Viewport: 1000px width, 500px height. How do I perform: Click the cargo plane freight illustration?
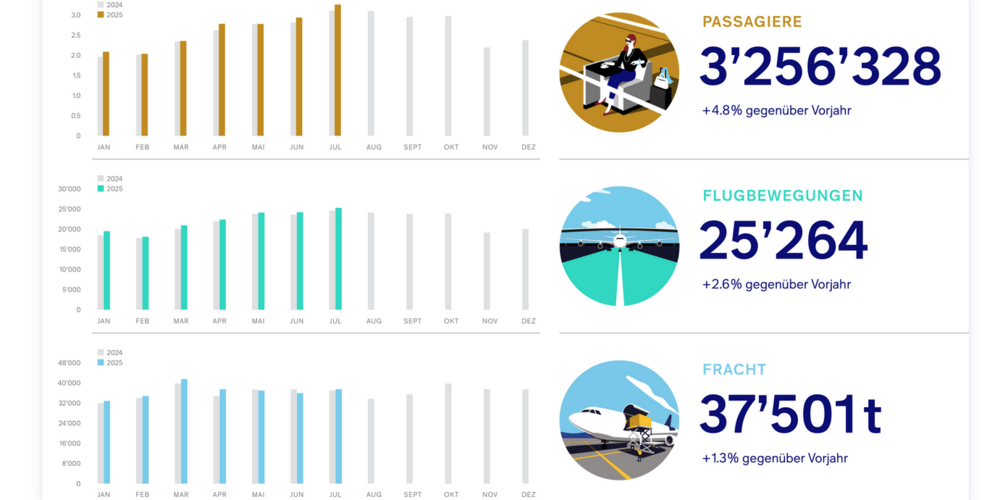click(619, 420)
